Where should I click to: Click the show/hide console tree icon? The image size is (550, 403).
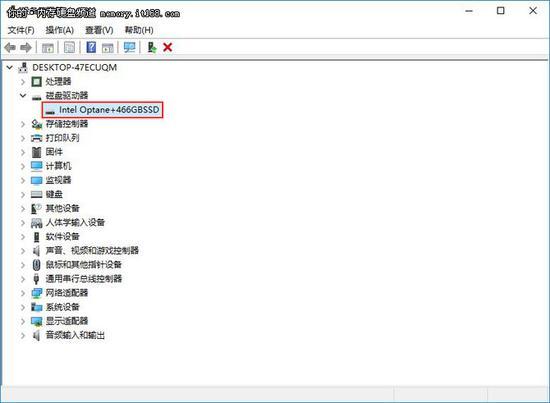pyautogui.click(x=48, y=48)
